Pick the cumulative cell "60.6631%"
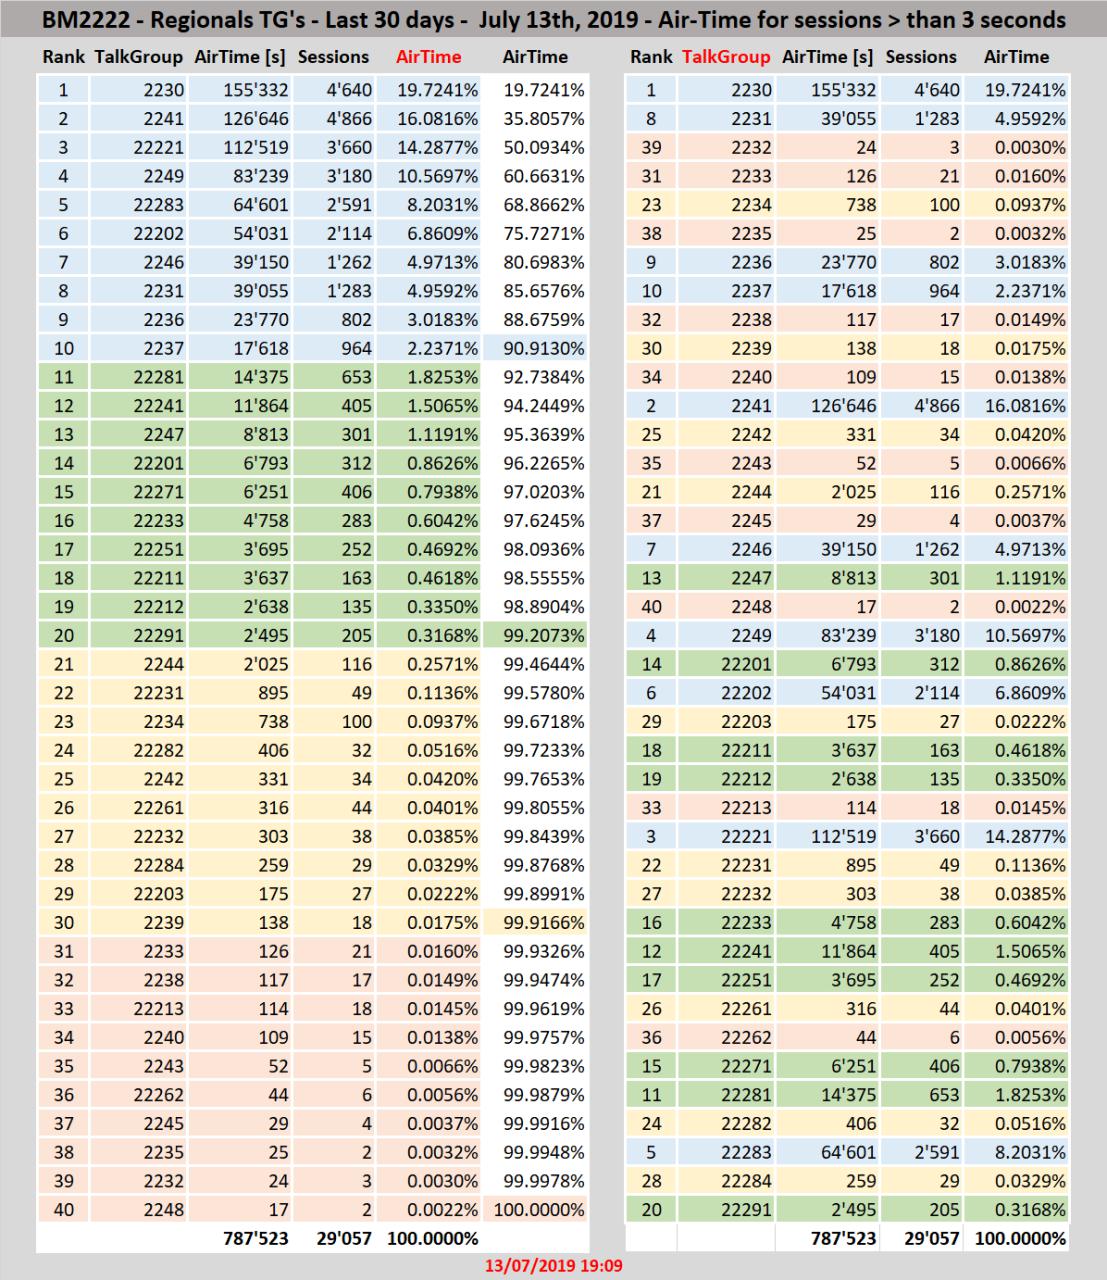The height and width of the screenshot is (1280, 1107). (536, 176)
